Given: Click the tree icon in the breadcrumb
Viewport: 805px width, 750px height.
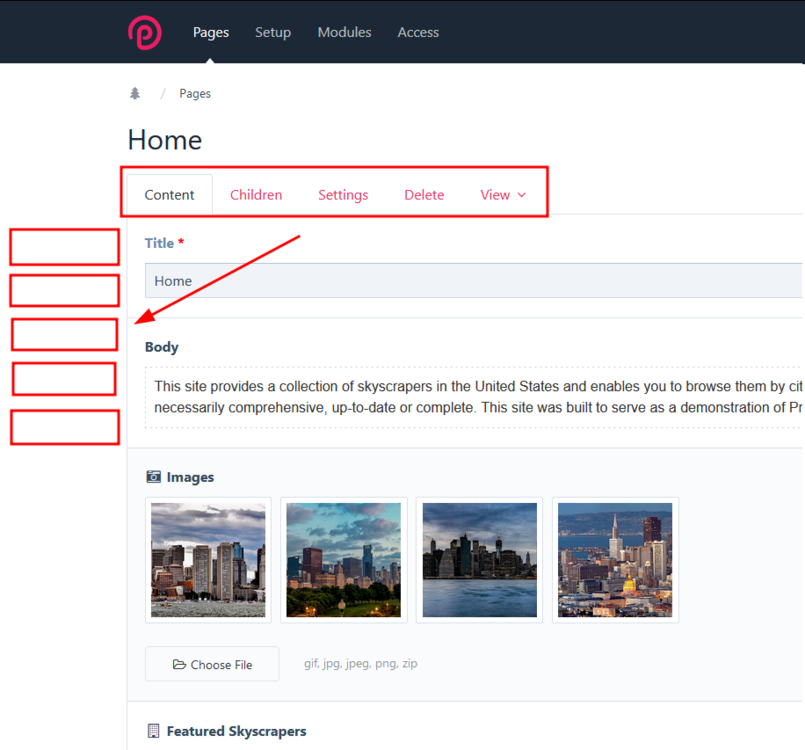Looking at the screenshot, I should pos(135,94).
